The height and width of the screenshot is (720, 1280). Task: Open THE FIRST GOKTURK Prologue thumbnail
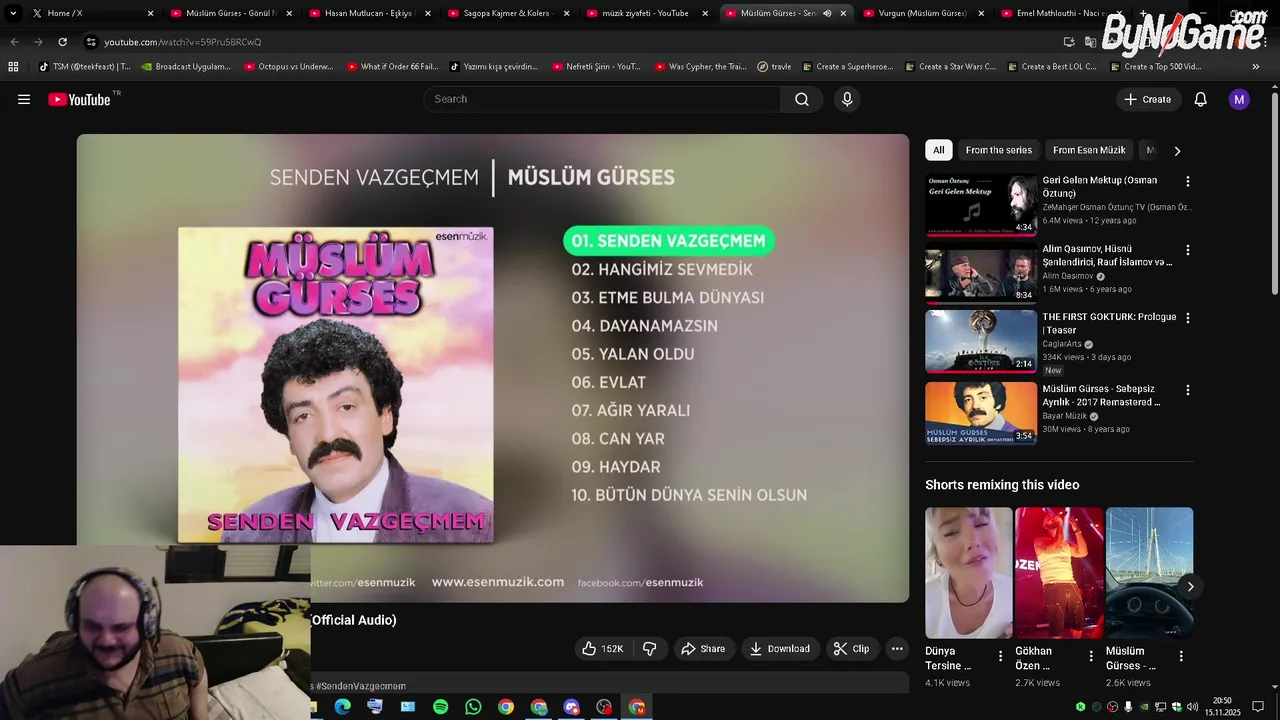pos(981,341)
